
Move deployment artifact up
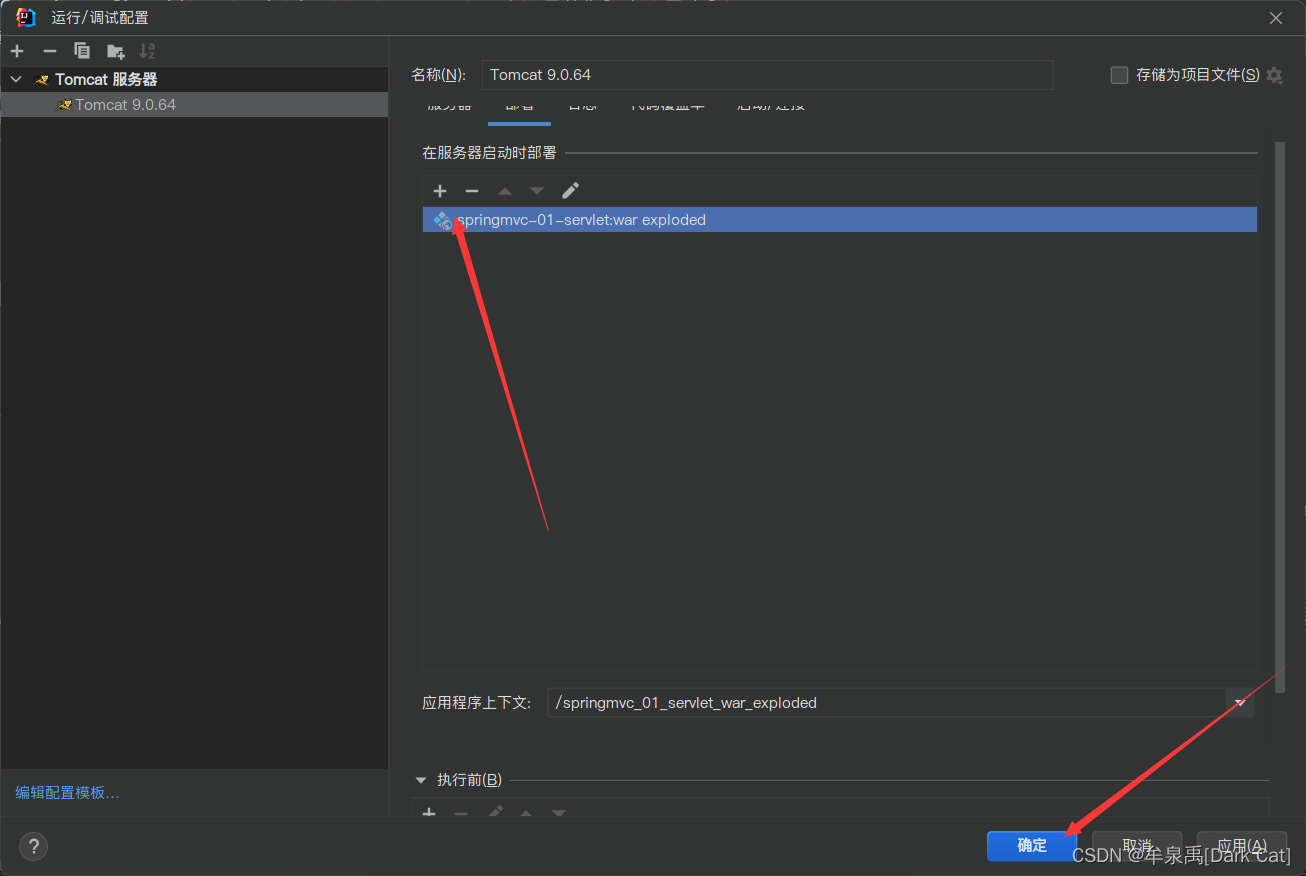point(505,191)
